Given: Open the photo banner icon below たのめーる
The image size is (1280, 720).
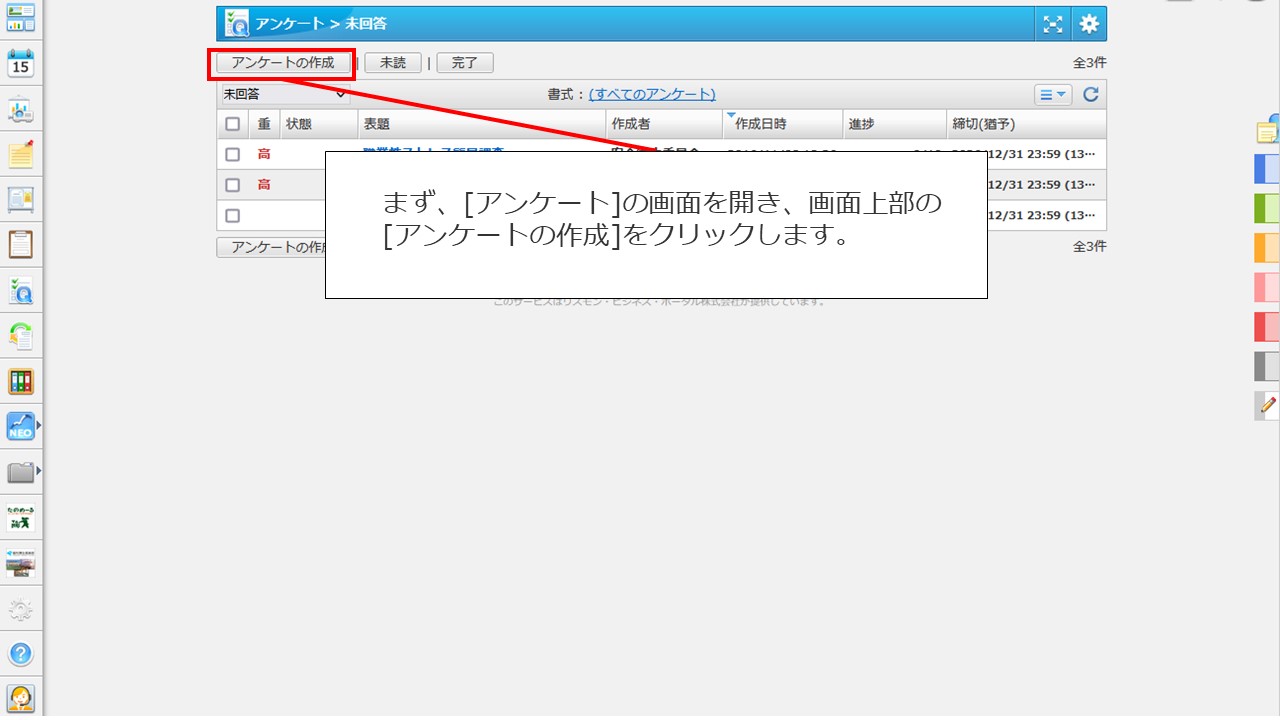Looking at the screenshot, I should click(x=21, y=563).
